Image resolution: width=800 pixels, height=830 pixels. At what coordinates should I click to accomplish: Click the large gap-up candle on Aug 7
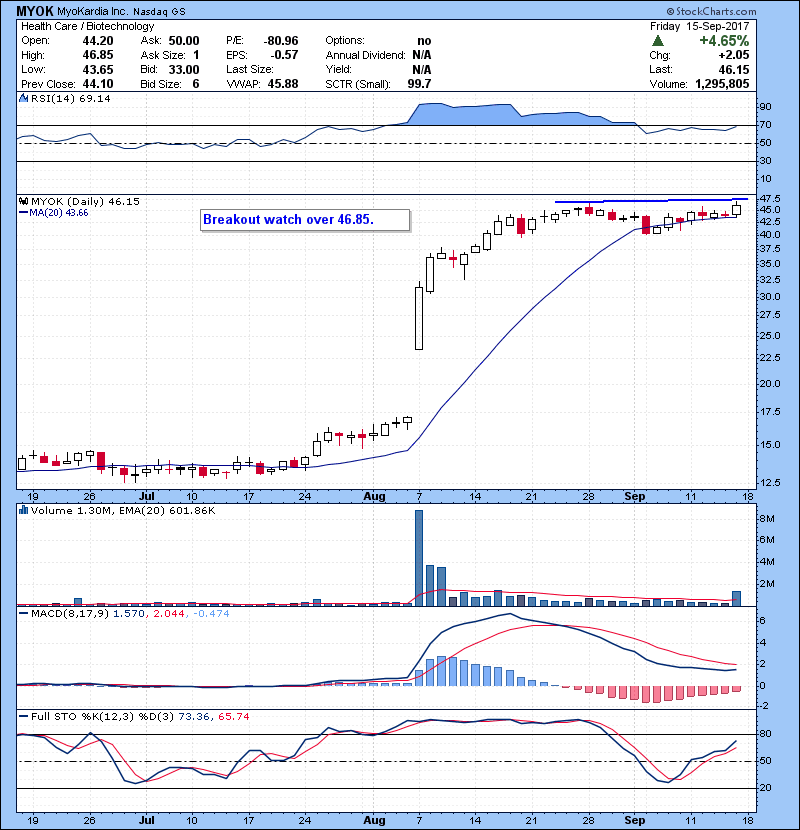(x=419, y=318)
